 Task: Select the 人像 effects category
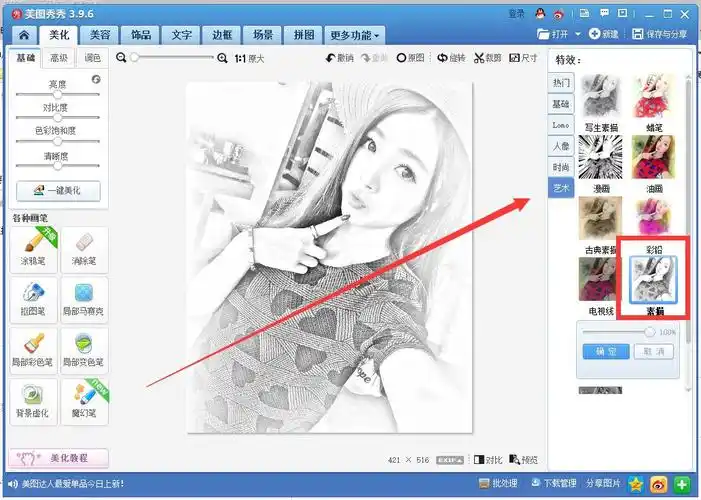tap(561, 146)
